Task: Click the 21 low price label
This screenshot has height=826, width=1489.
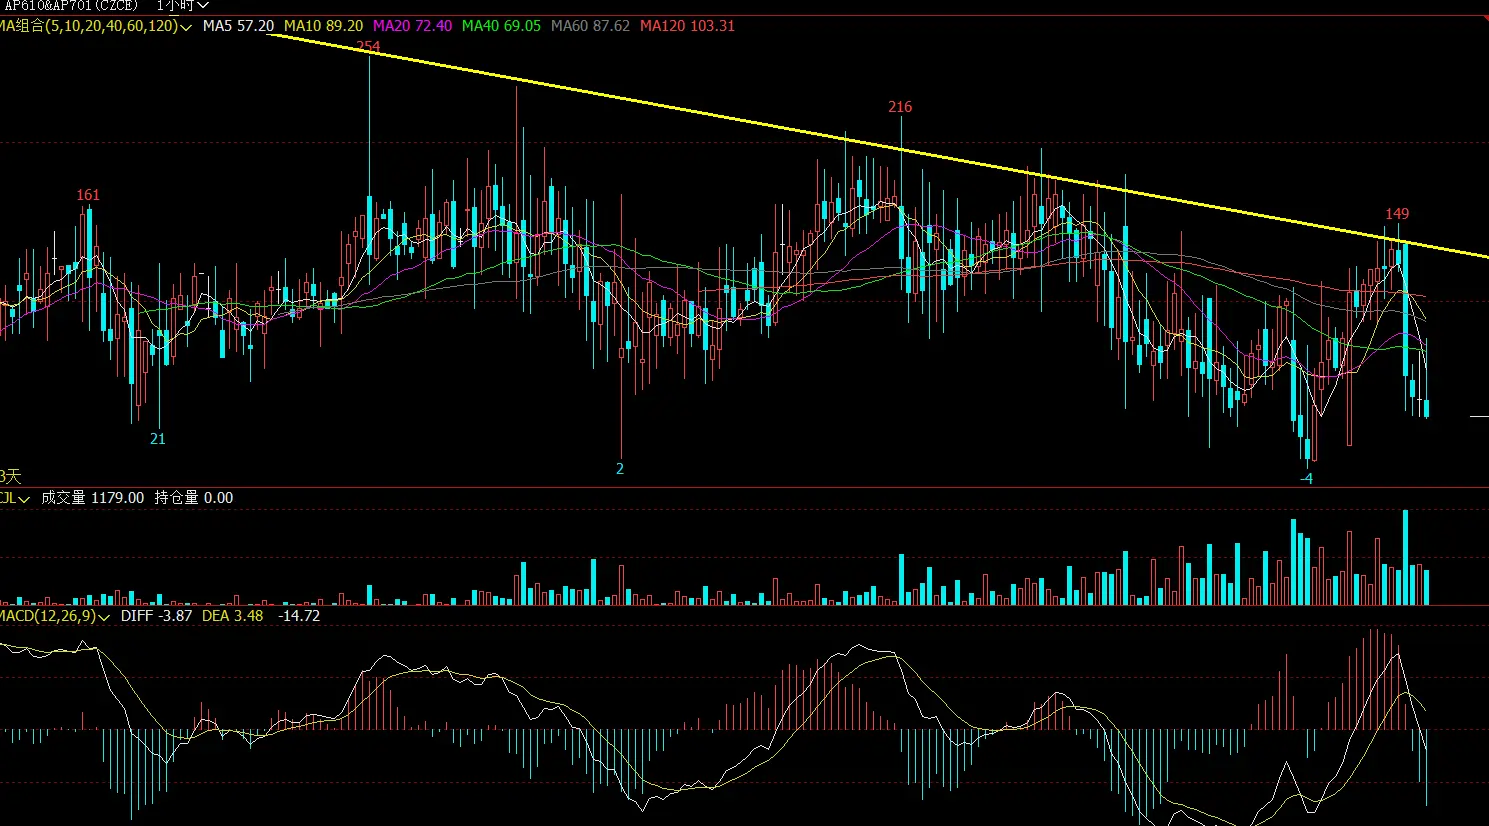Action: coord(158,439)
